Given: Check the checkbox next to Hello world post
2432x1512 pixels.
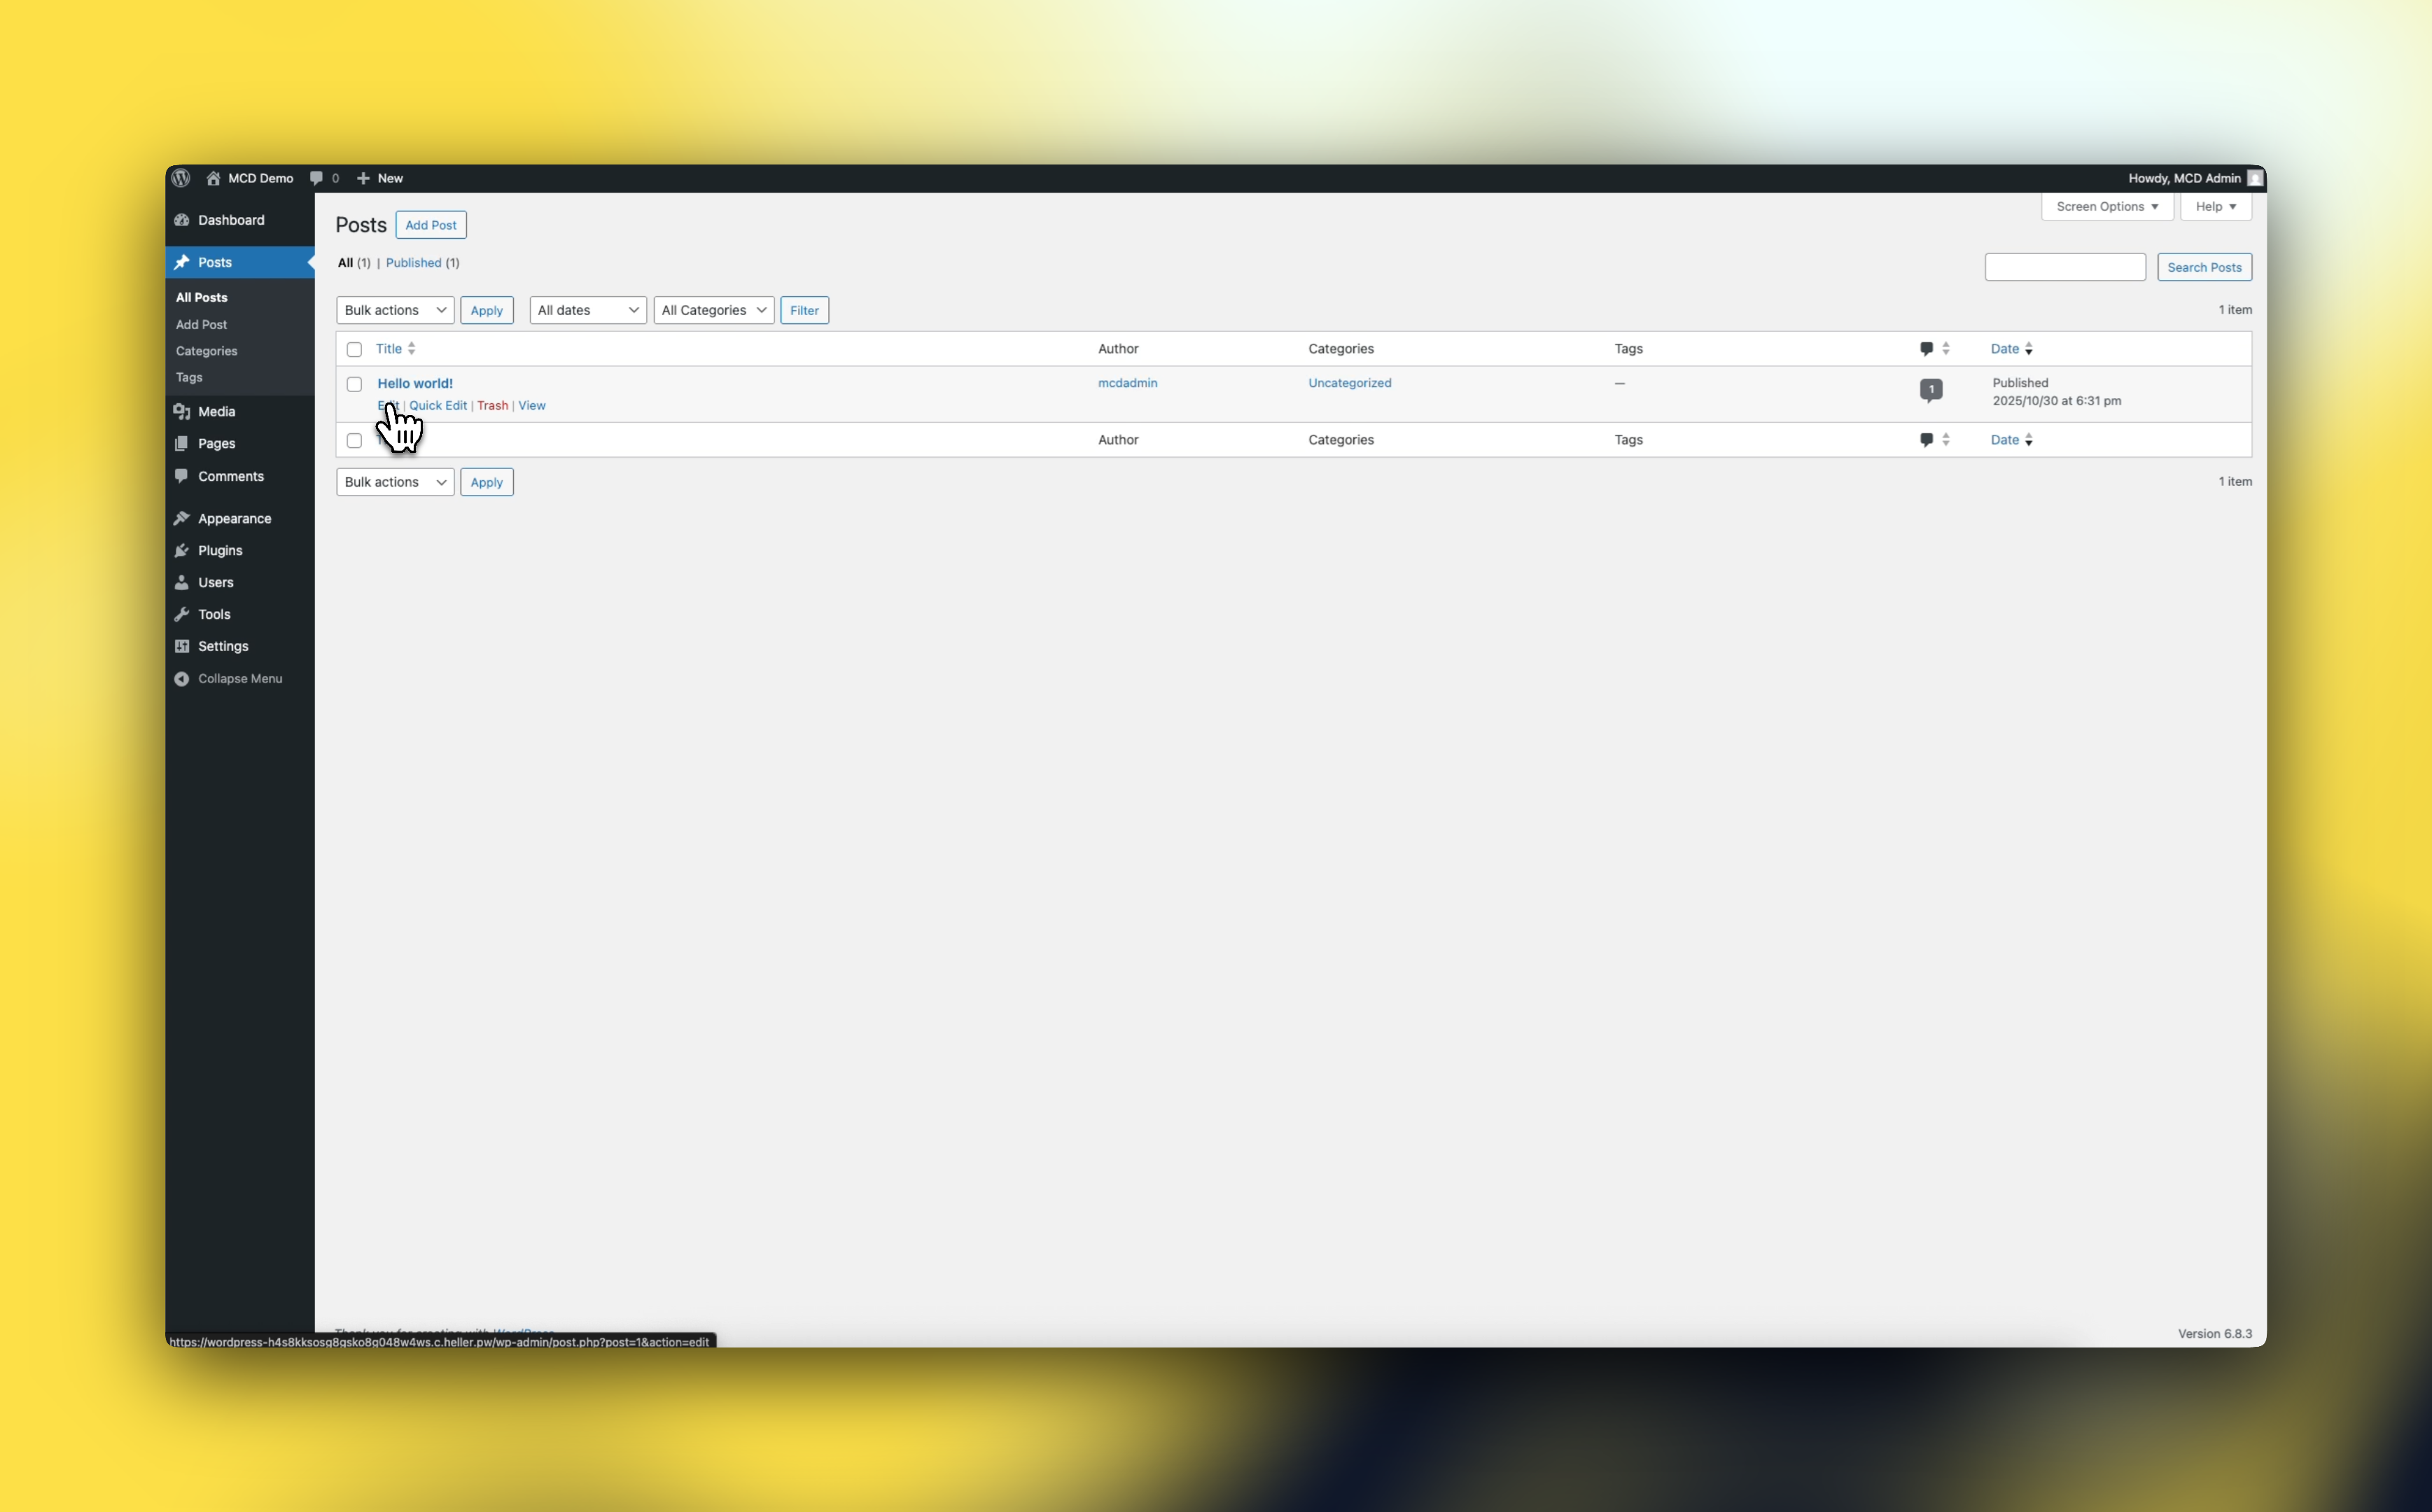Looking at the screenshot, I should coord(355,384).
